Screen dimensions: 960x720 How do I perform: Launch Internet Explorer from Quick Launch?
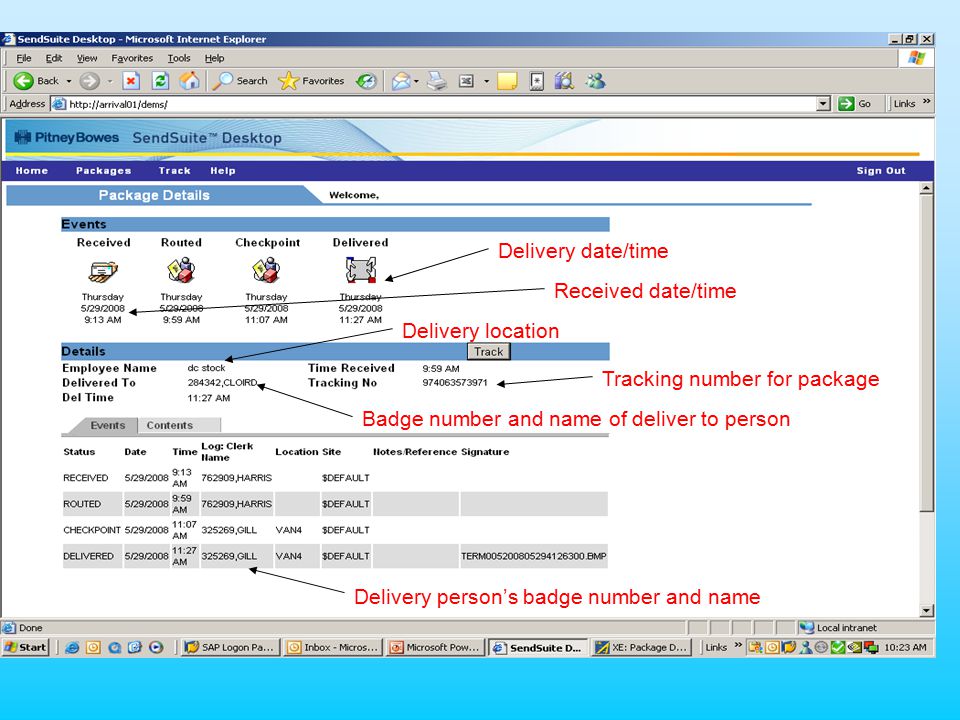tap(72, 647)
